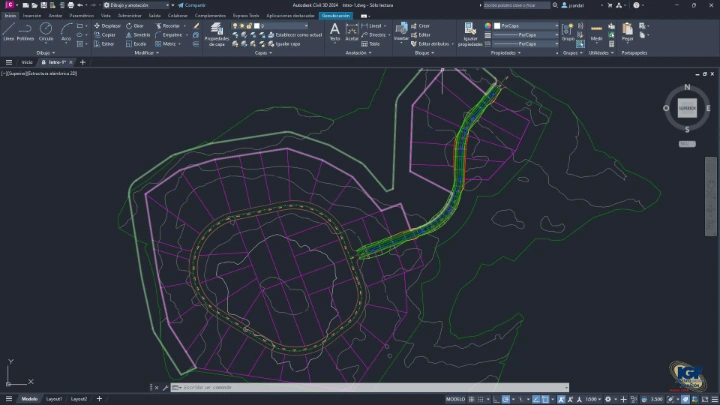Activate the Escala tool

[x=136, y=44]
